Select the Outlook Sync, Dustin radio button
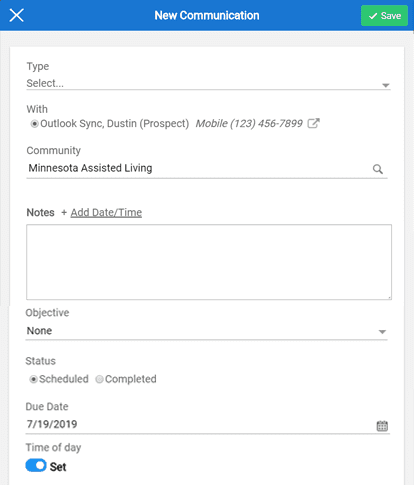Screen dimensions: 414x485 coord(34,124)
